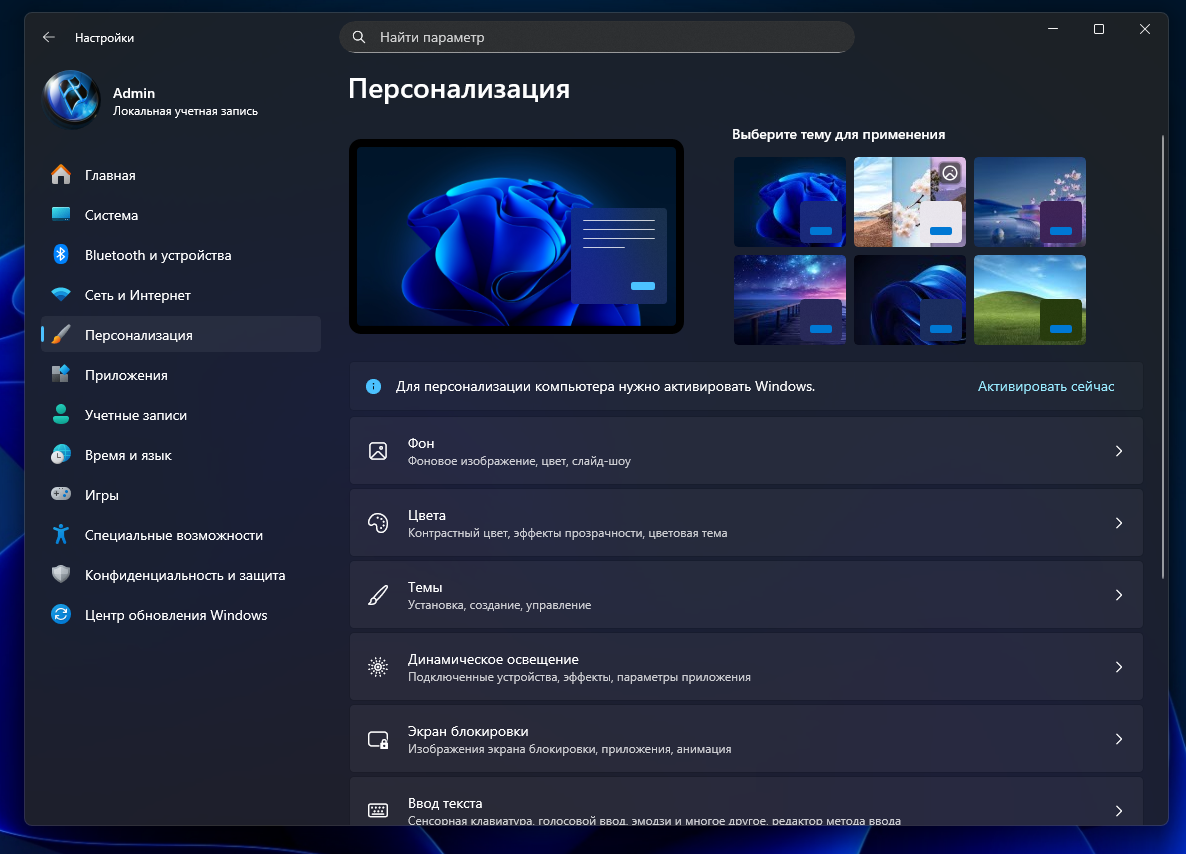Screen dimensions: 1186x854
Task: Click the Конфиденциальность и защита label
Action: pos(185,575)
